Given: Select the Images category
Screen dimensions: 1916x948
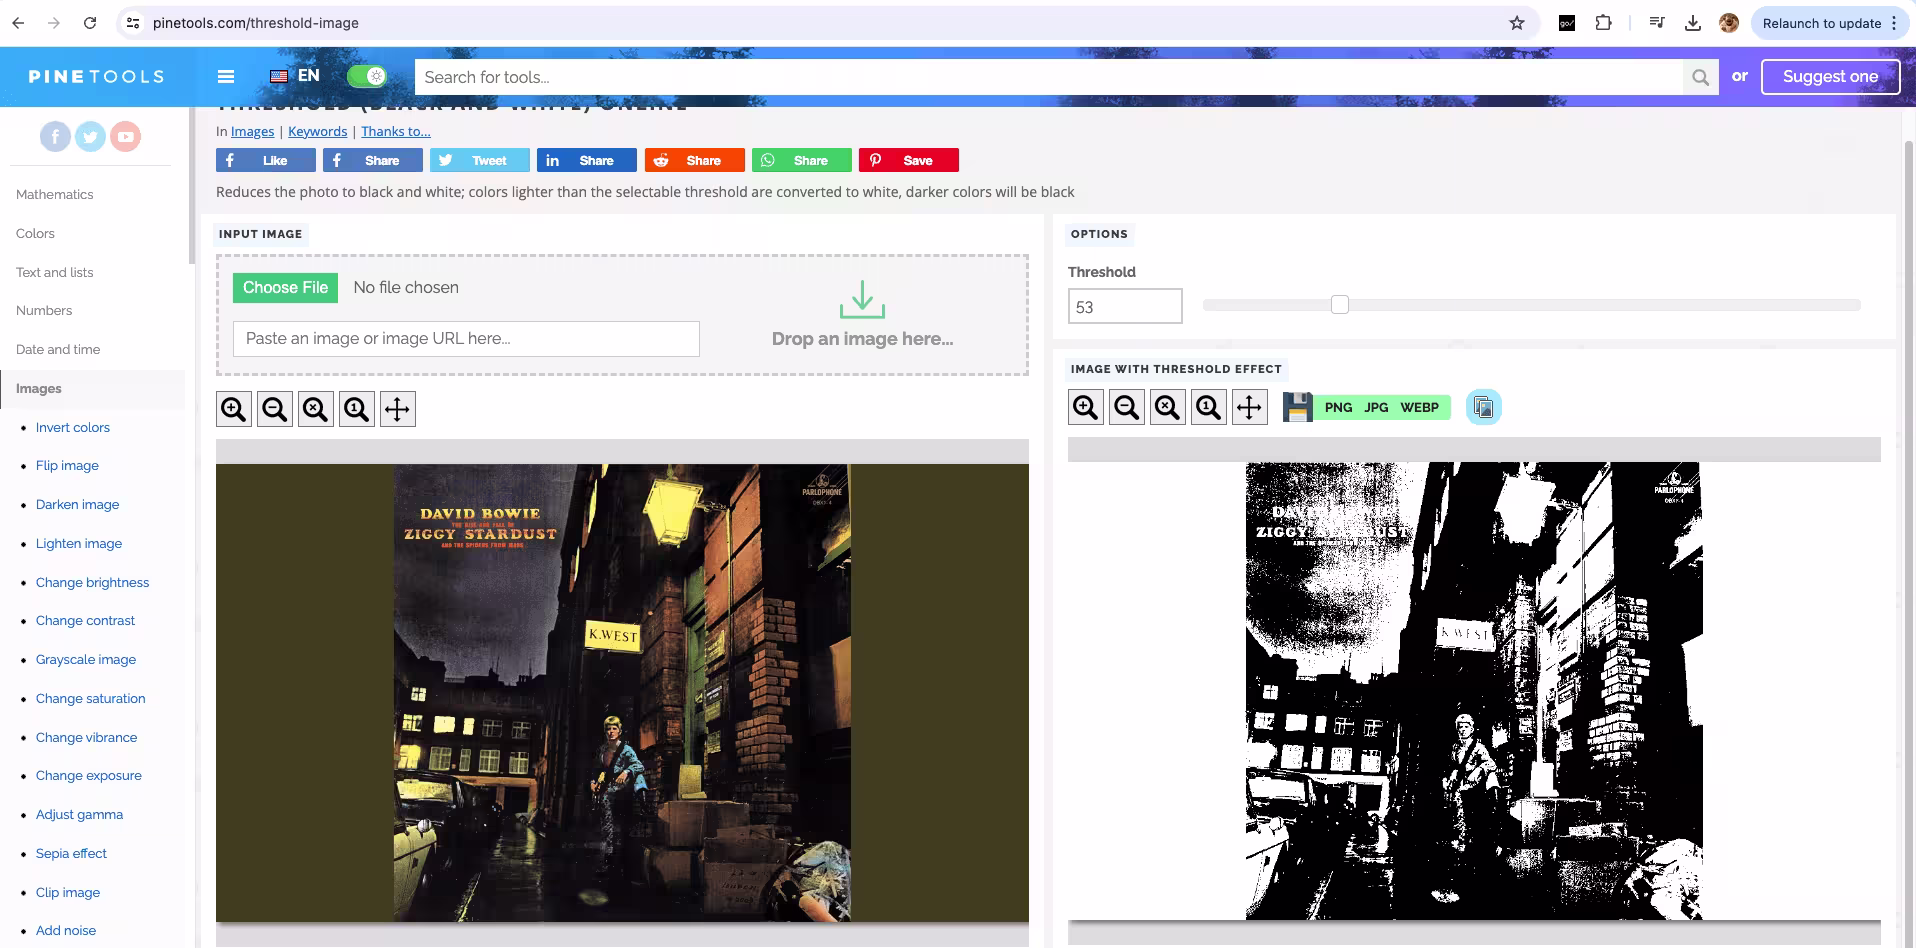Looking at the screenshot, I should pos(39,388).
